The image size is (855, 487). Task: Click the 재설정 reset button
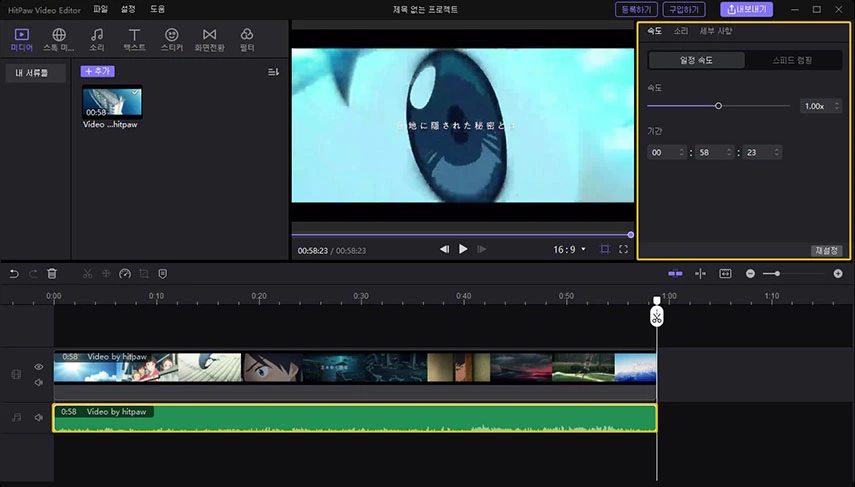click(x=827, y=250)
